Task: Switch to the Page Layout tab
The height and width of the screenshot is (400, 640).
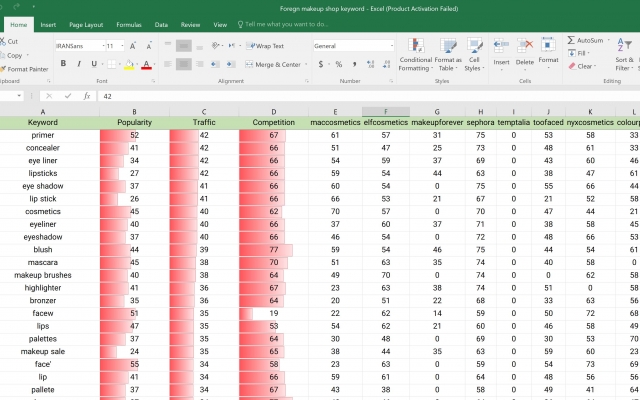Action: pos(86,25)
